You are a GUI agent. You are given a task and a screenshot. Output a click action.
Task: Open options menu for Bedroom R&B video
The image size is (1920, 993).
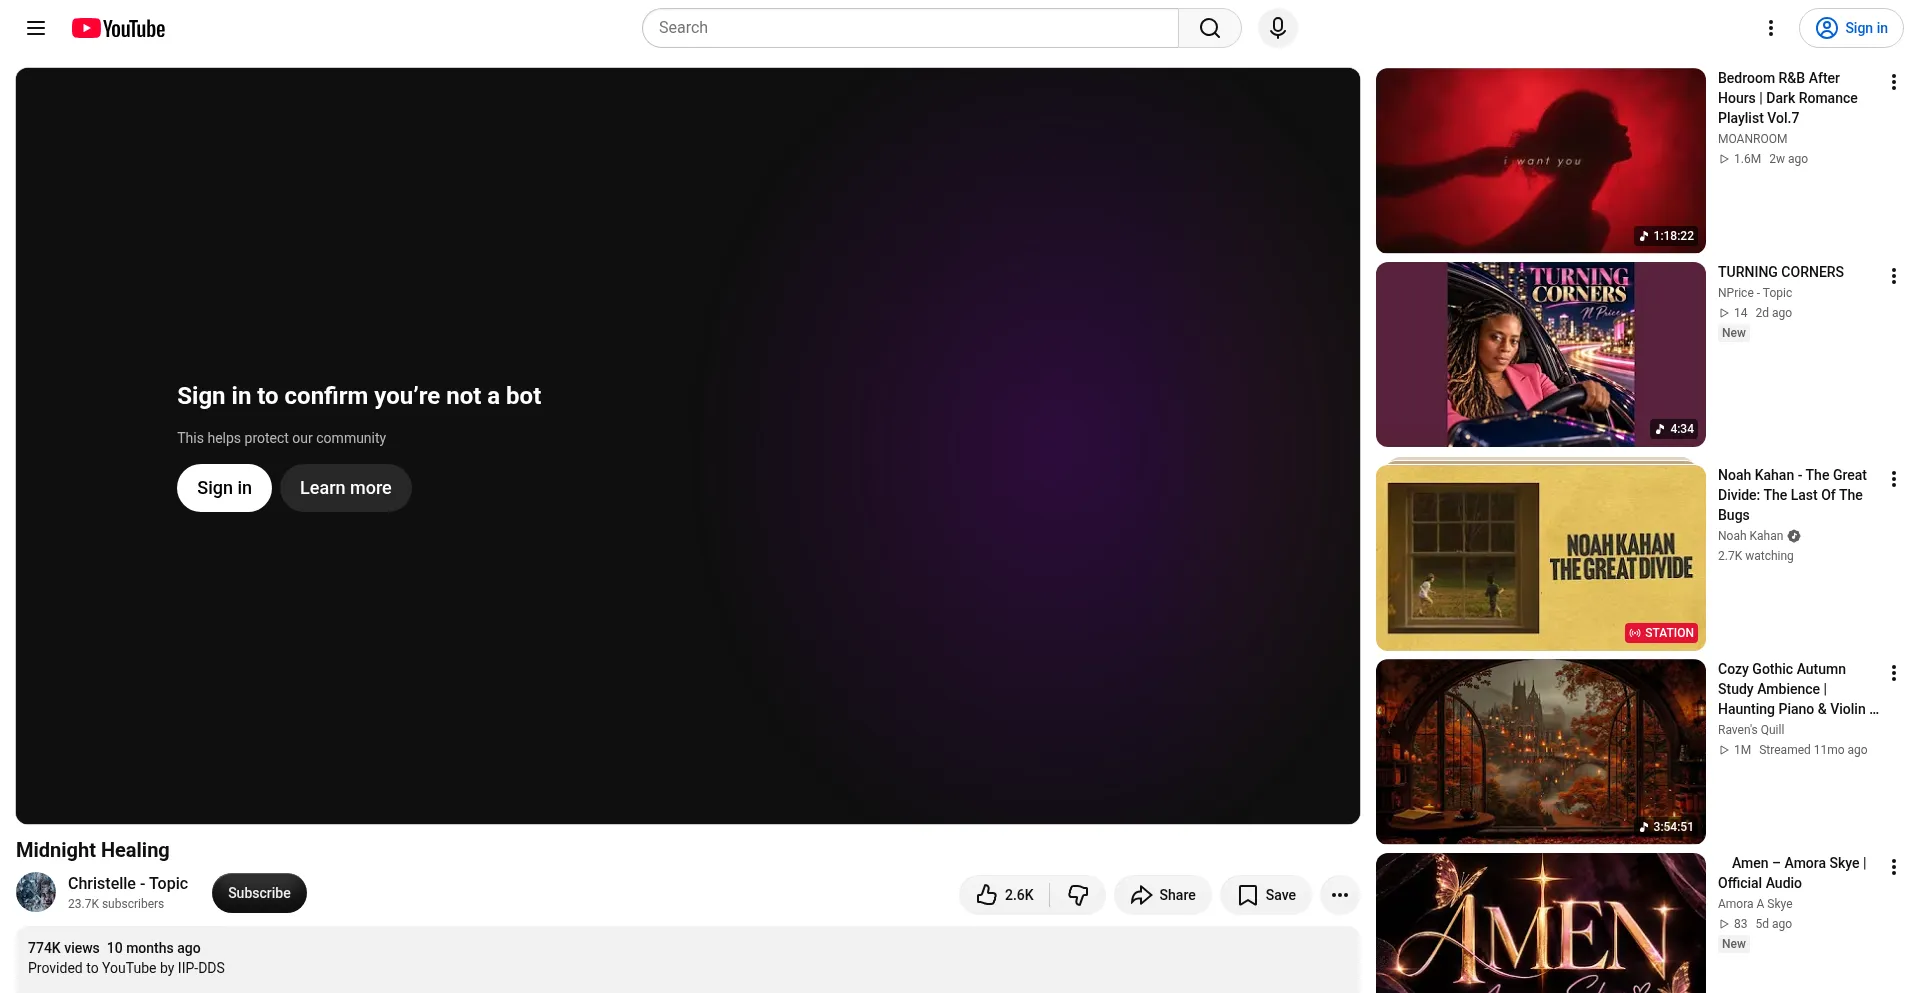coord(1893,82)
